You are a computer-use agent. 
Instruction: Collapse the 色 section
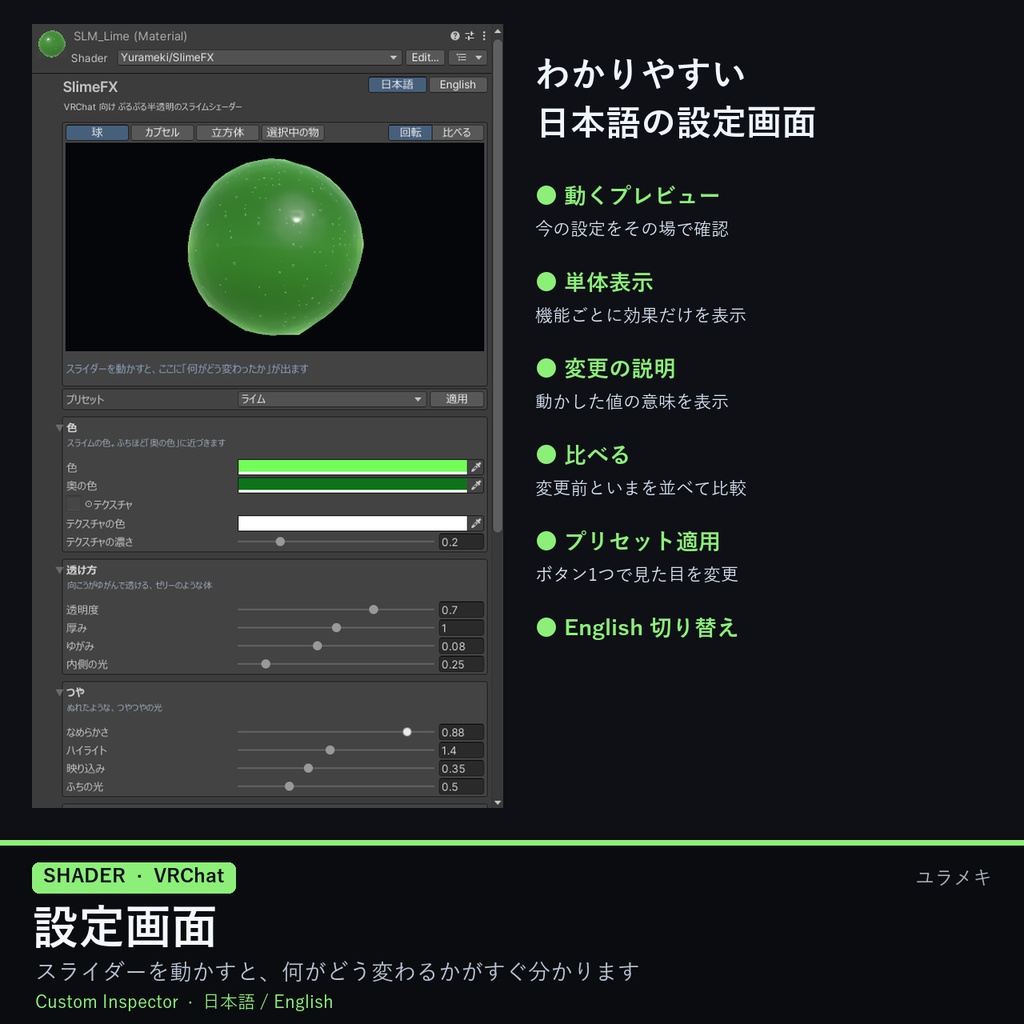pos(59,428)
